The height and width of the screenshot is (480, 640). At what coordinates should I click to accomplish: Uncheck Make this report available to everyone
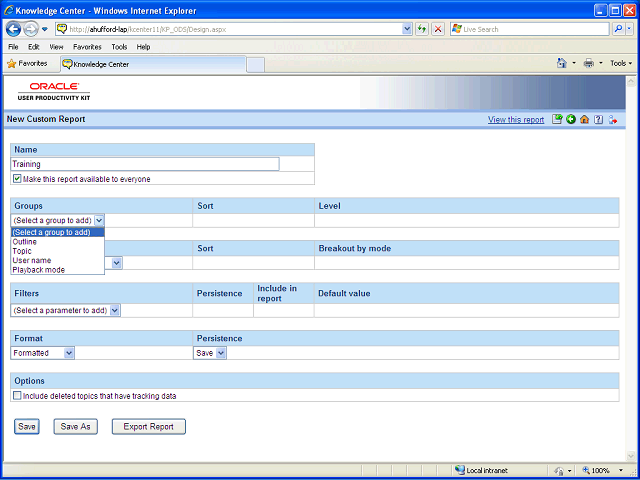(17, 179)
